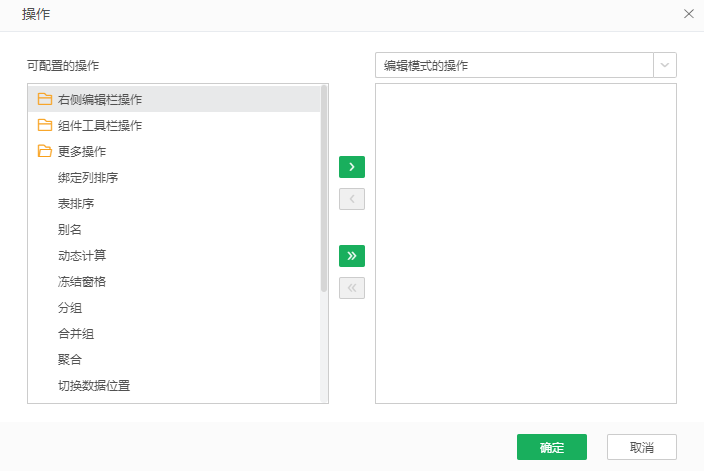704x471 pixels.
Task: Collapse the 更多操作 folder icon
Action: point(44,152)
